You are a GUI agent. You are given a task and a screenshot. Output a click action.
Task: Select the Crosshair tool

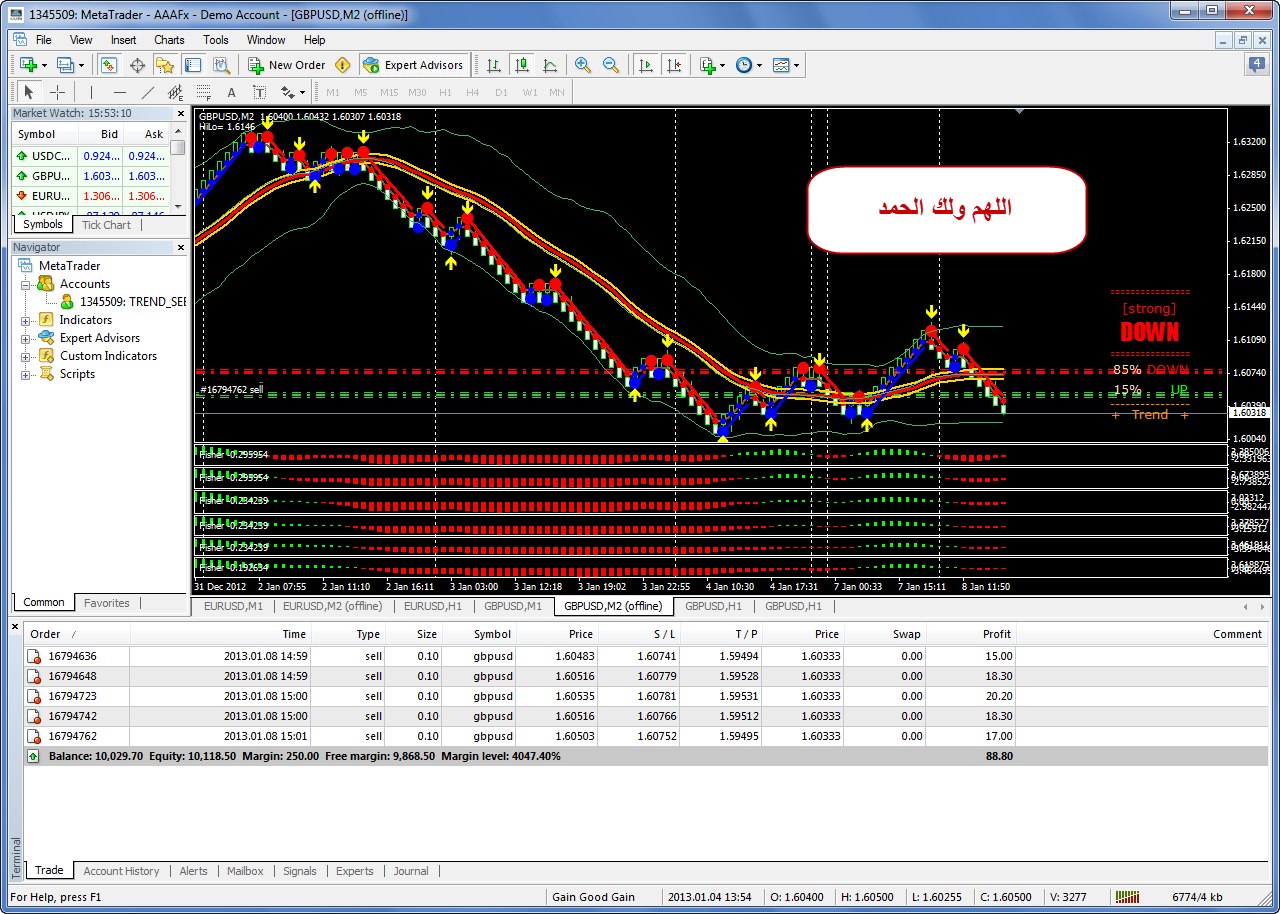tap(57, 92)
